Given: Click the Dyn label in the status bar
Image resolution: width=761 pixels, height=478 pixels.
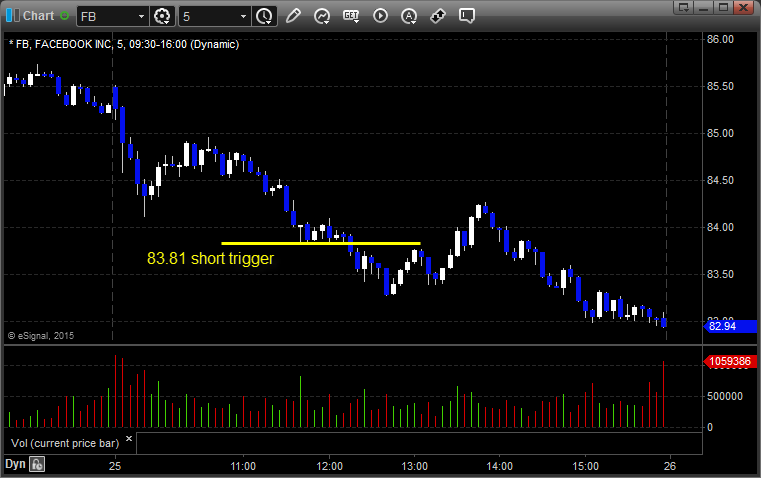Looking at the screenshot, I should click(15, 464).
